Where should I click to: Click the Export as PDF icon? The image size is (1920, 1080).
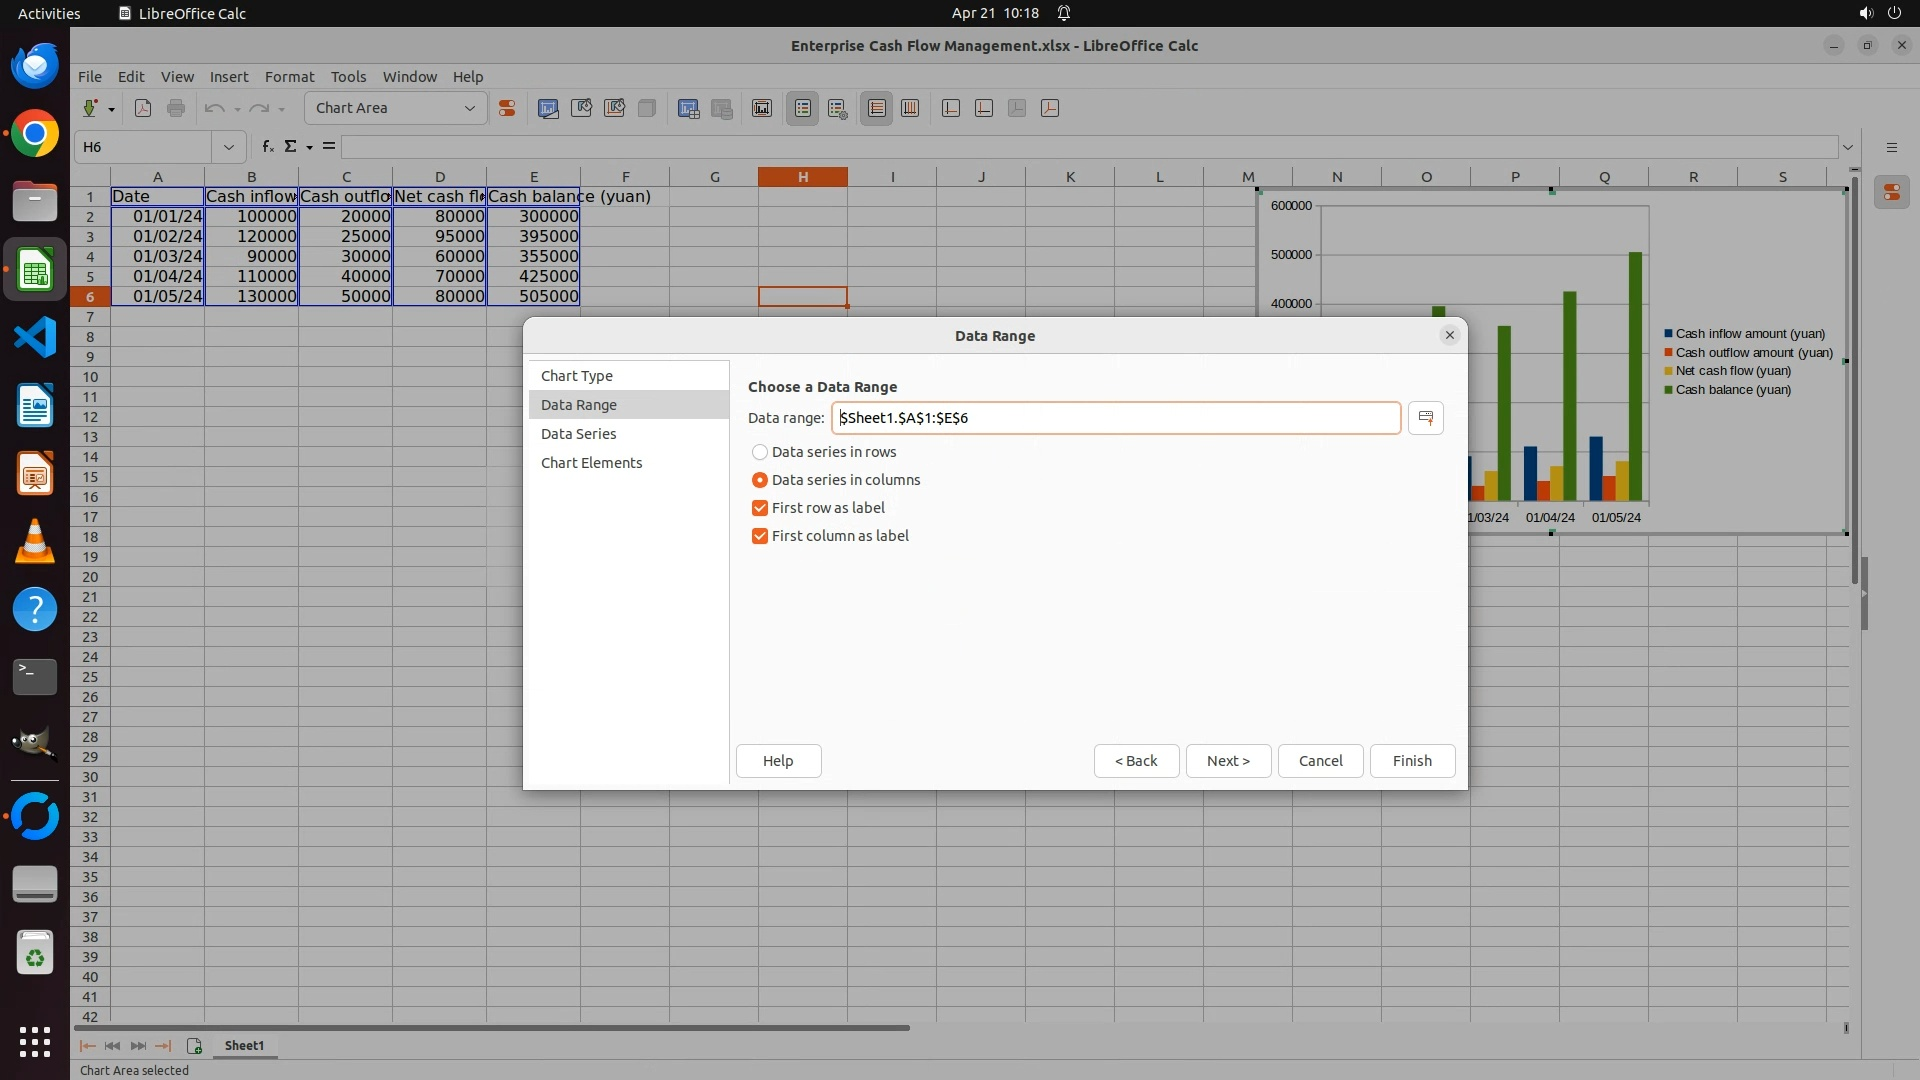[143, 108]
